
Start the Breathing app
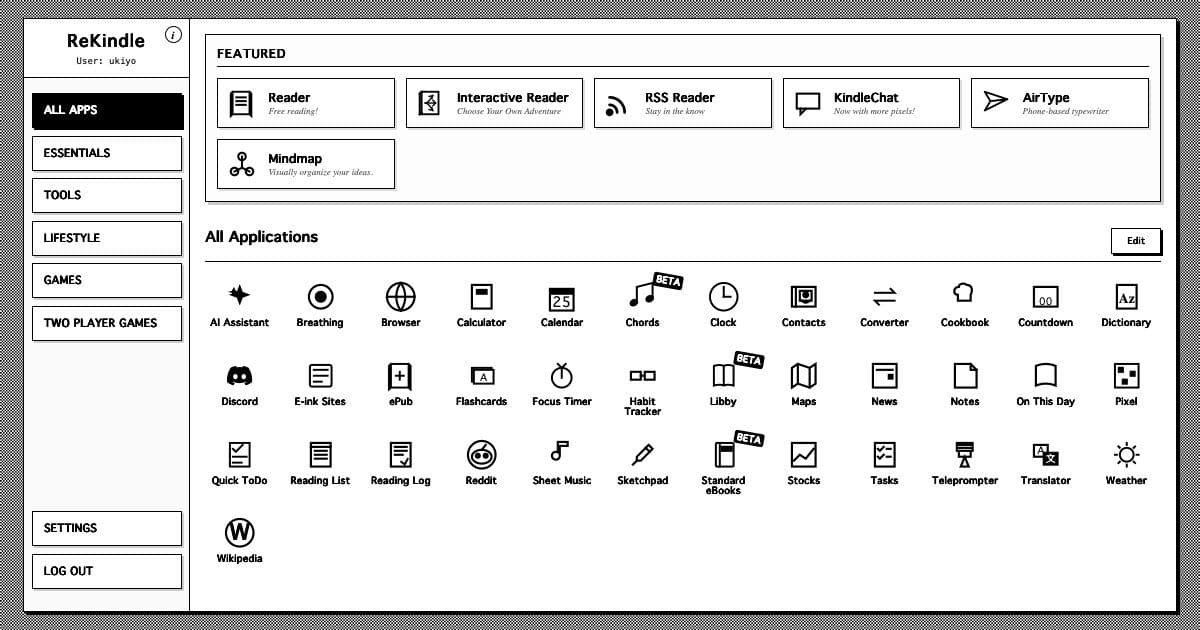click(320, 300)
